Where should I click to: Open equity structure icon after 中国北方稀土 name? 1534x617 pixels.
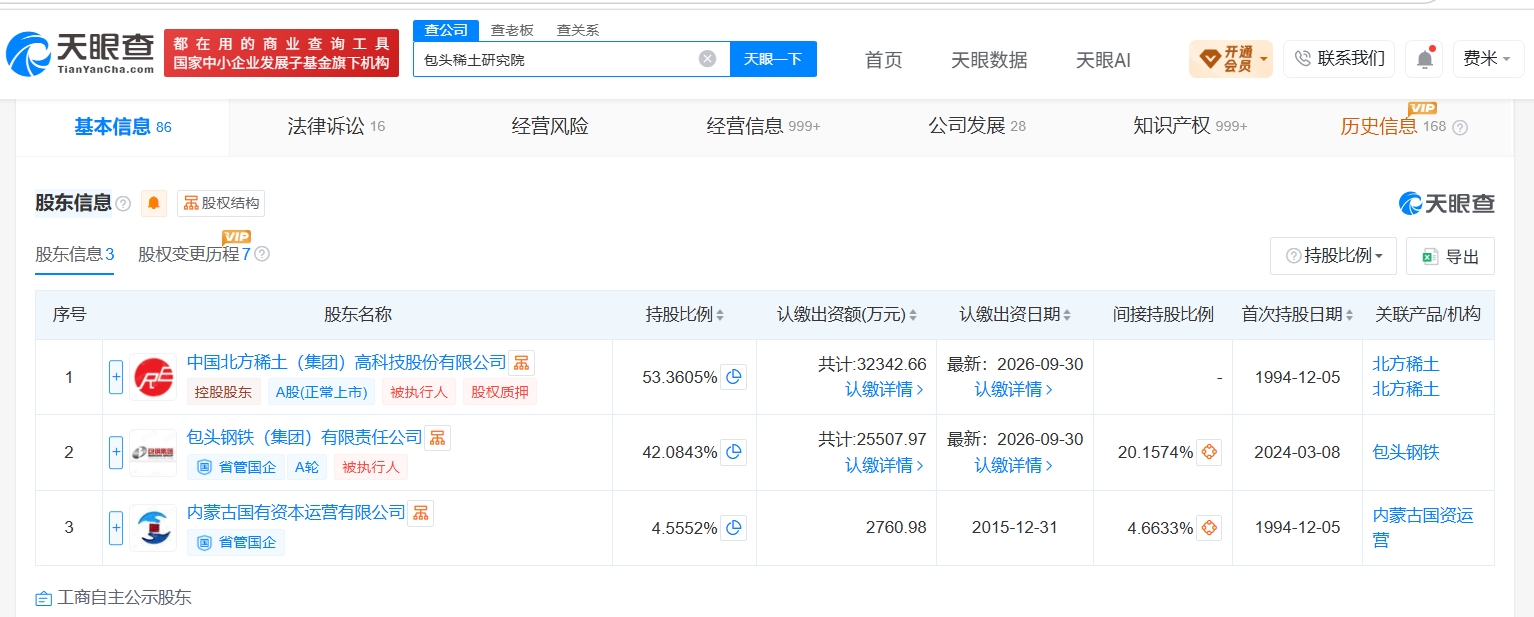521,362
